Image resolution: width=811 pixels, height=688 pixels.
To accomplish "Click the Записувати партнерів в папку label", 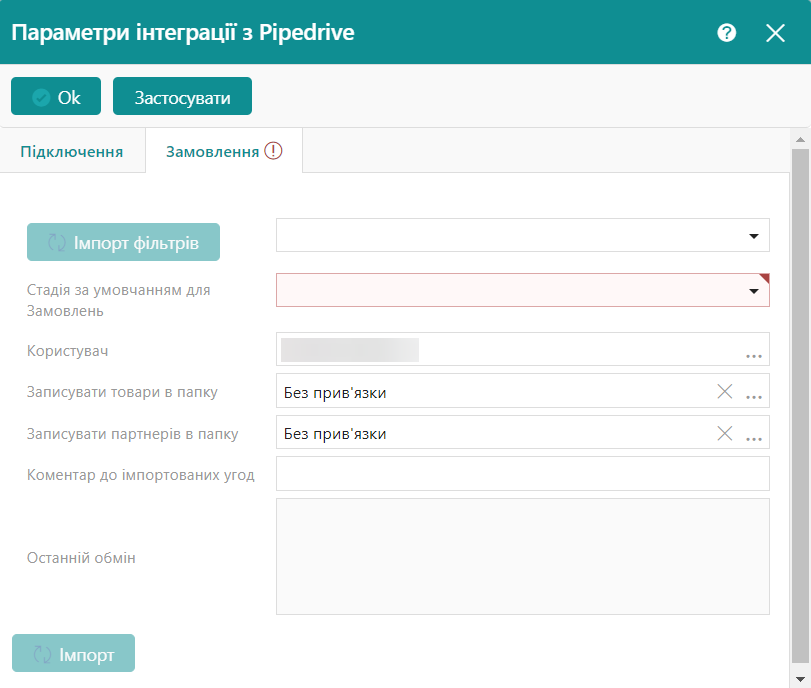I will click(x=132, y=433).
